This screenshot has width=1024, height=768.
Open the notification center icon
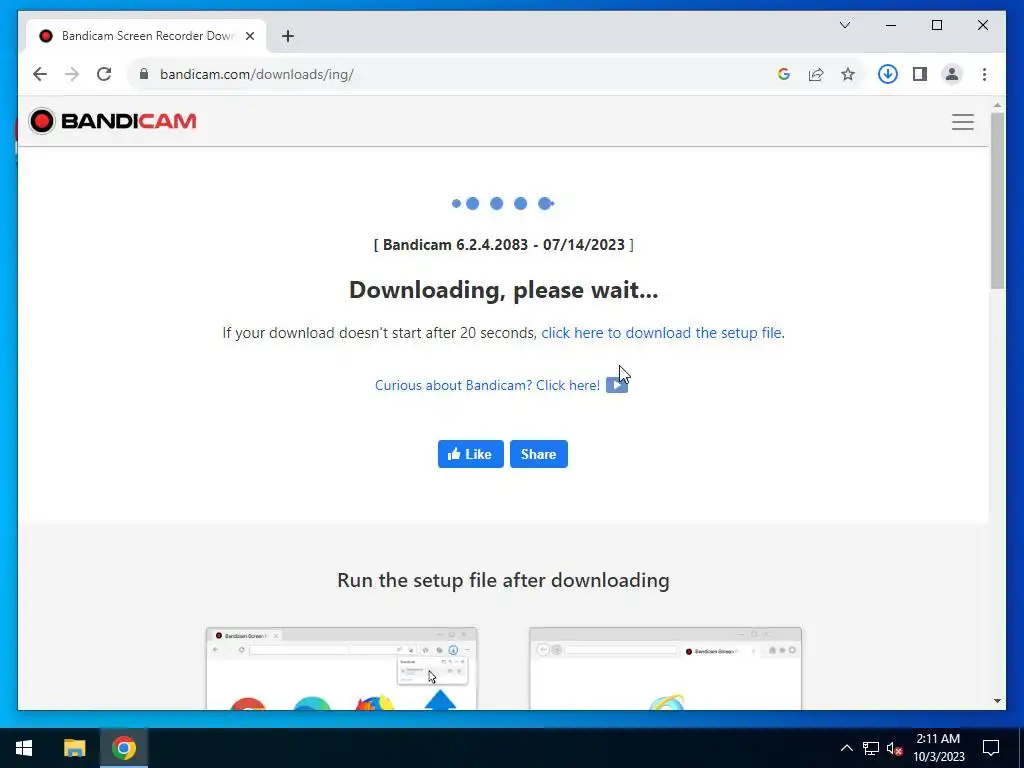pyautogui.click(x=991, y=748)
